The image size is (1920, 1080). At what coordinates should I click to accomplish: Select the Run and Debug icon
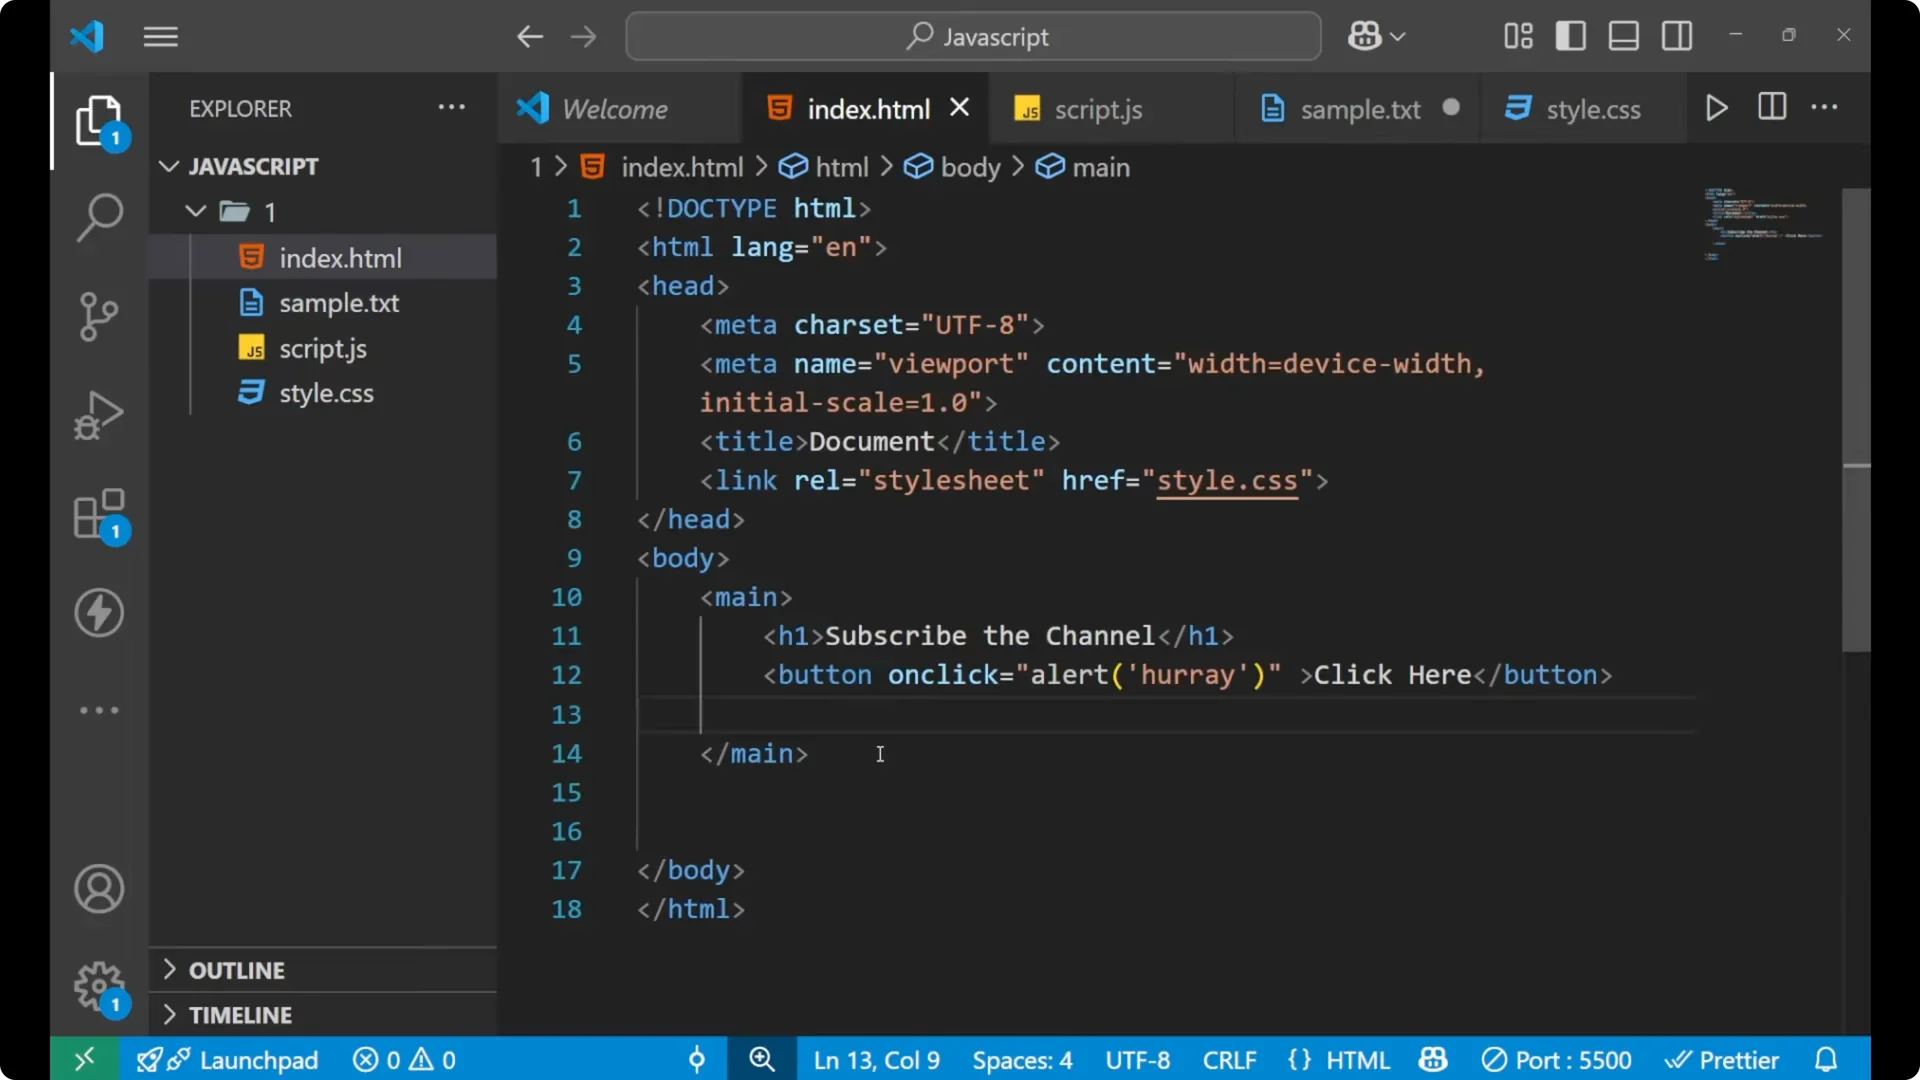coord(98,415)
